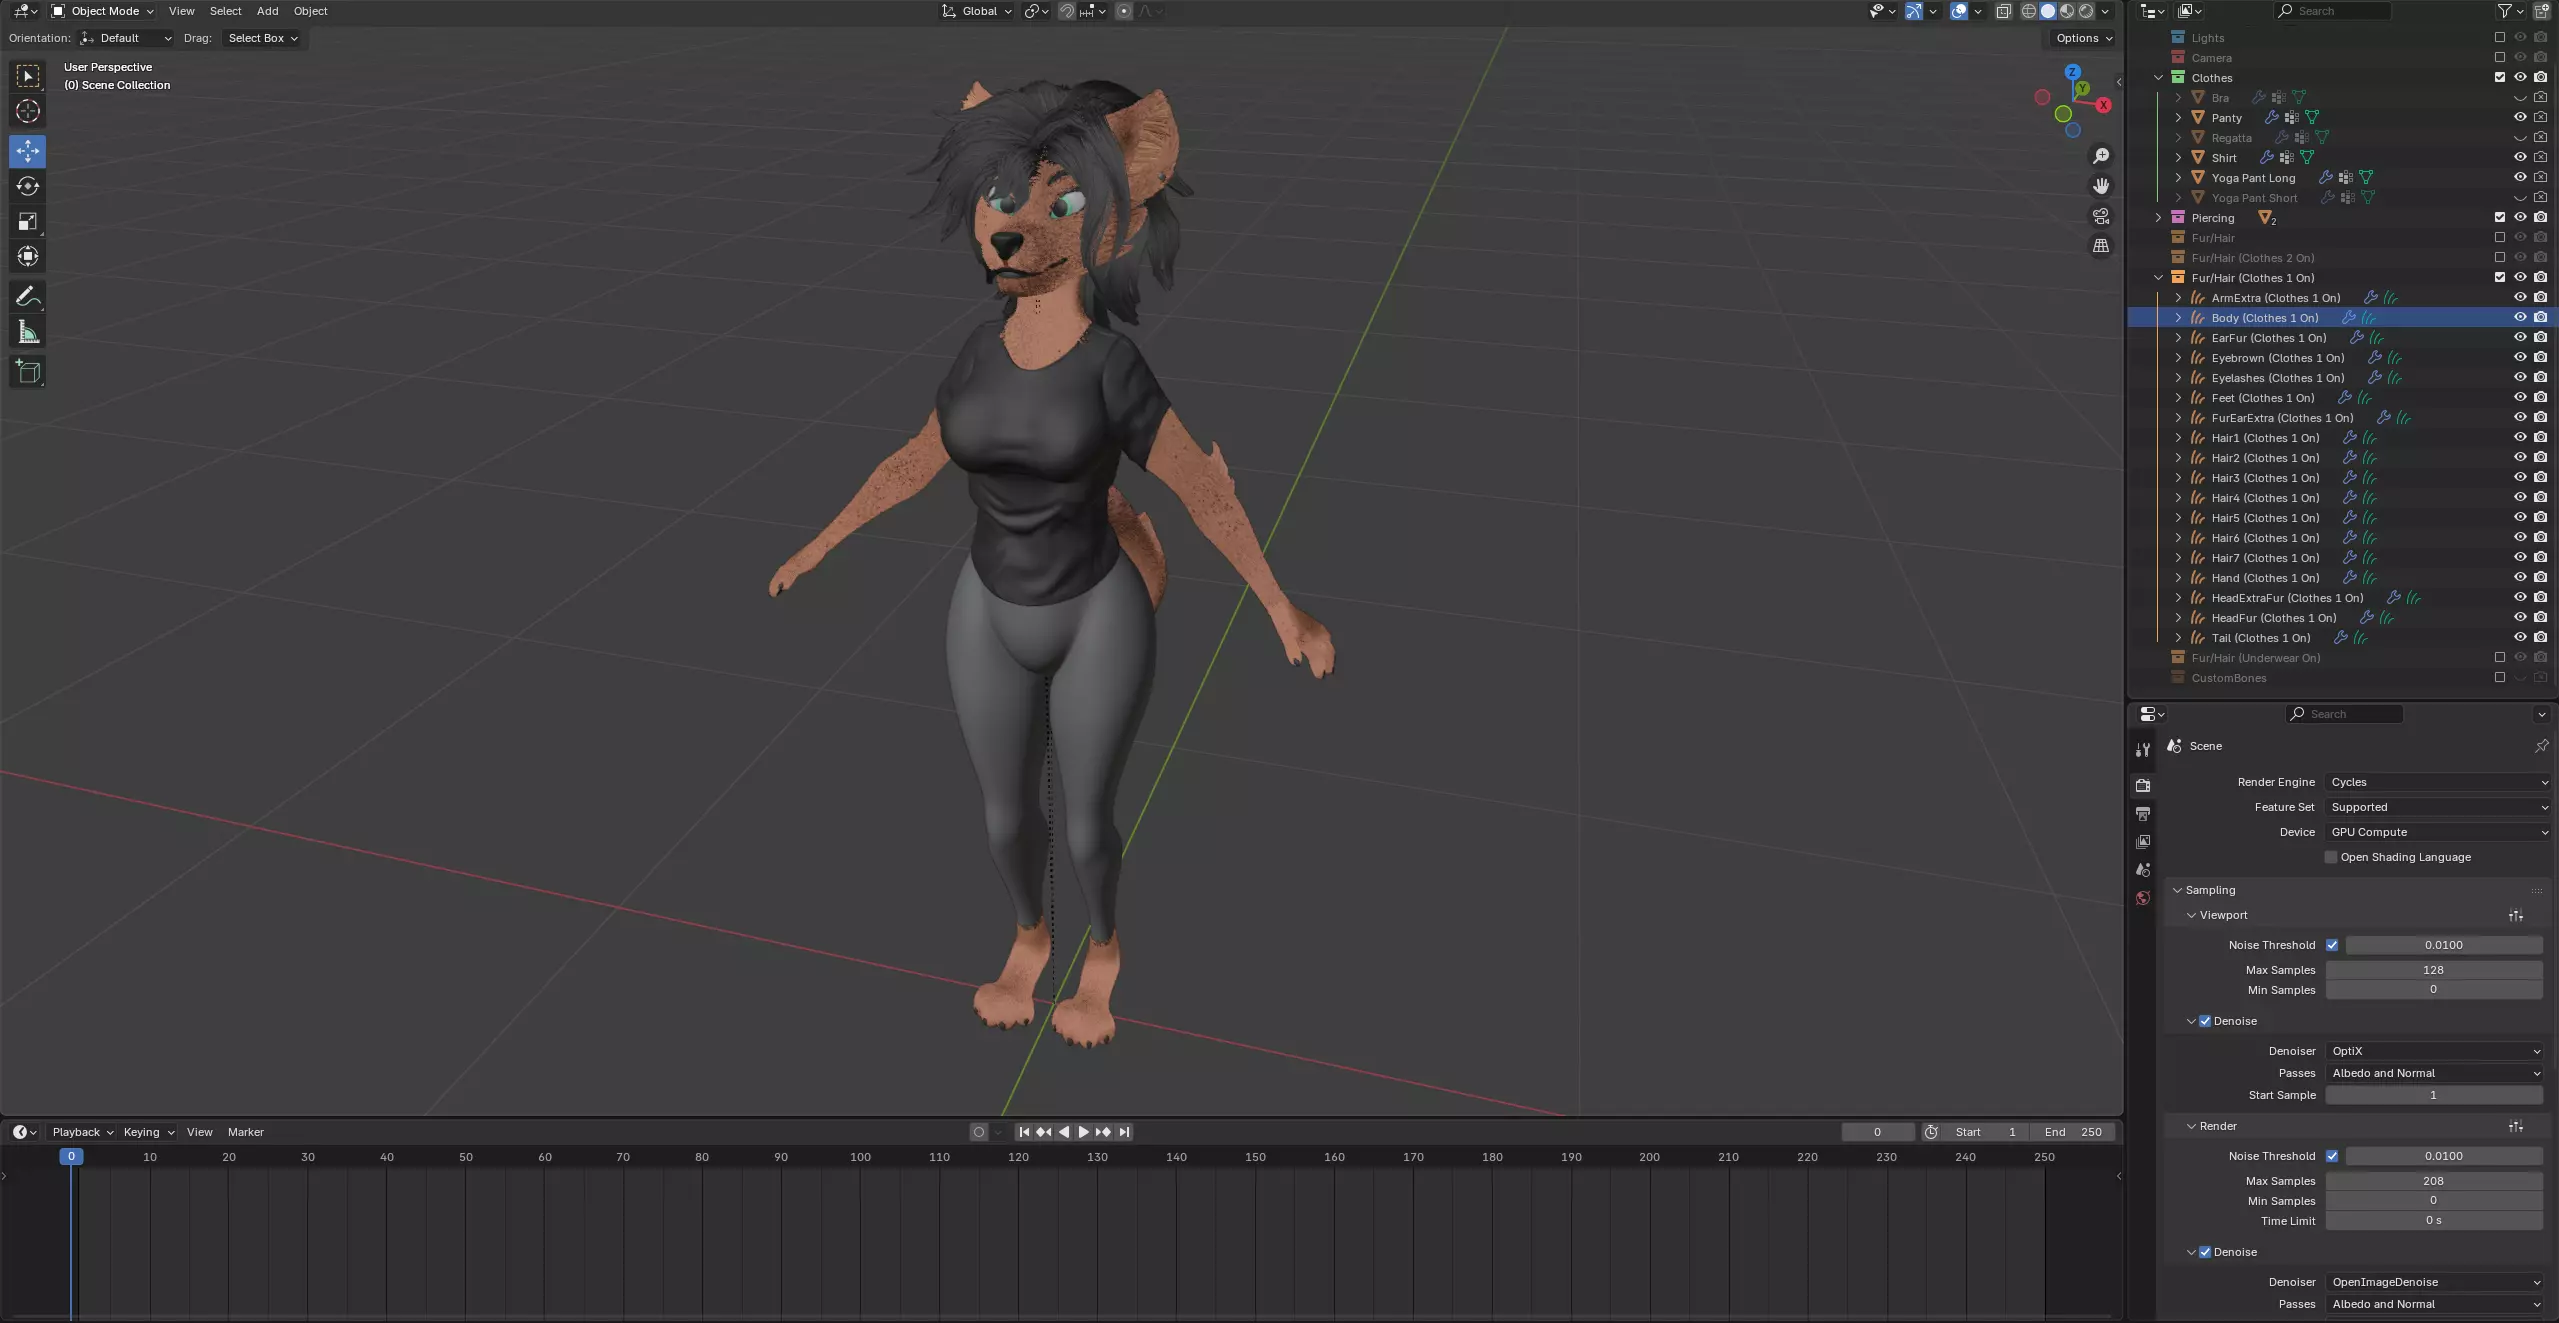
Task: Open the Select menu
Action: (225, 11)
